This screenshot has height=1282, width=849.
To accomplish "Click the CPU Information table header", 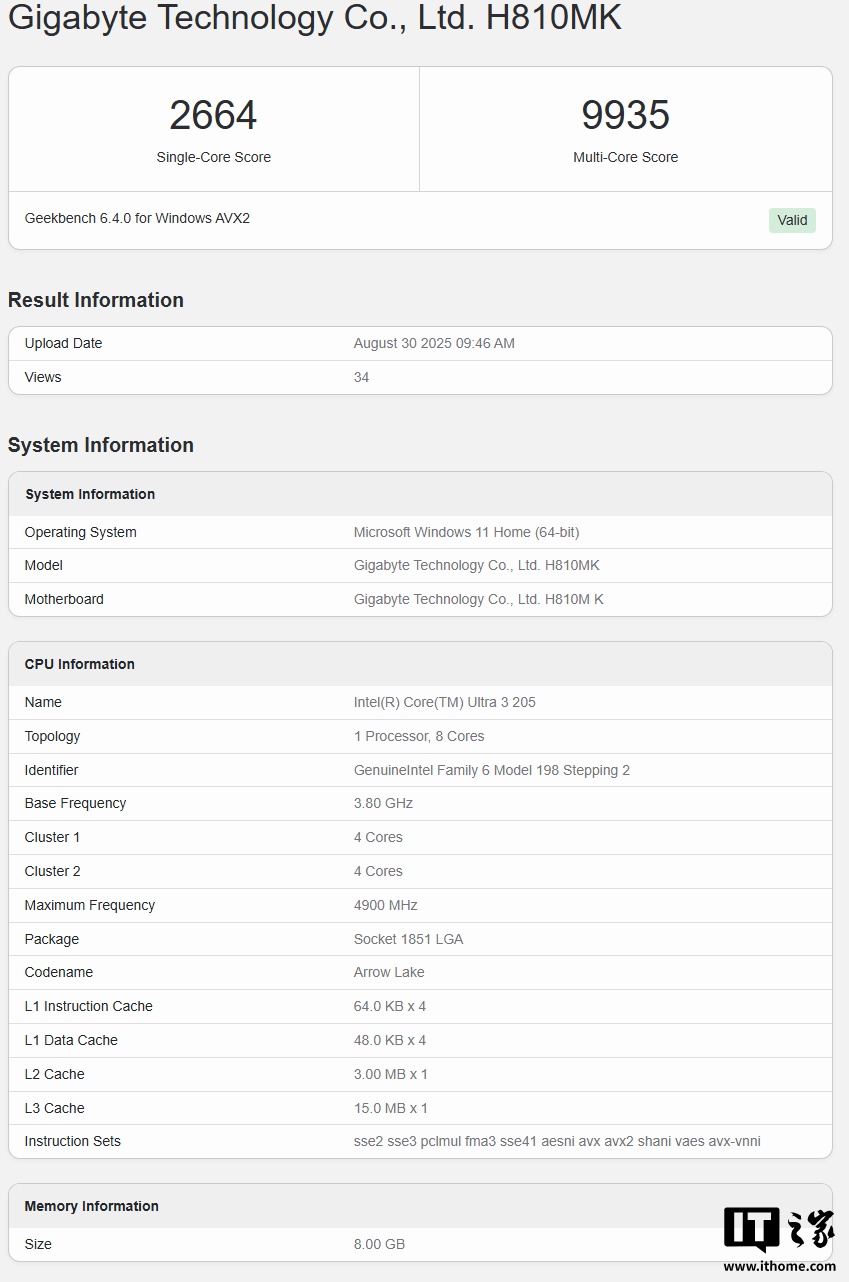I will [x=80, y=664].
